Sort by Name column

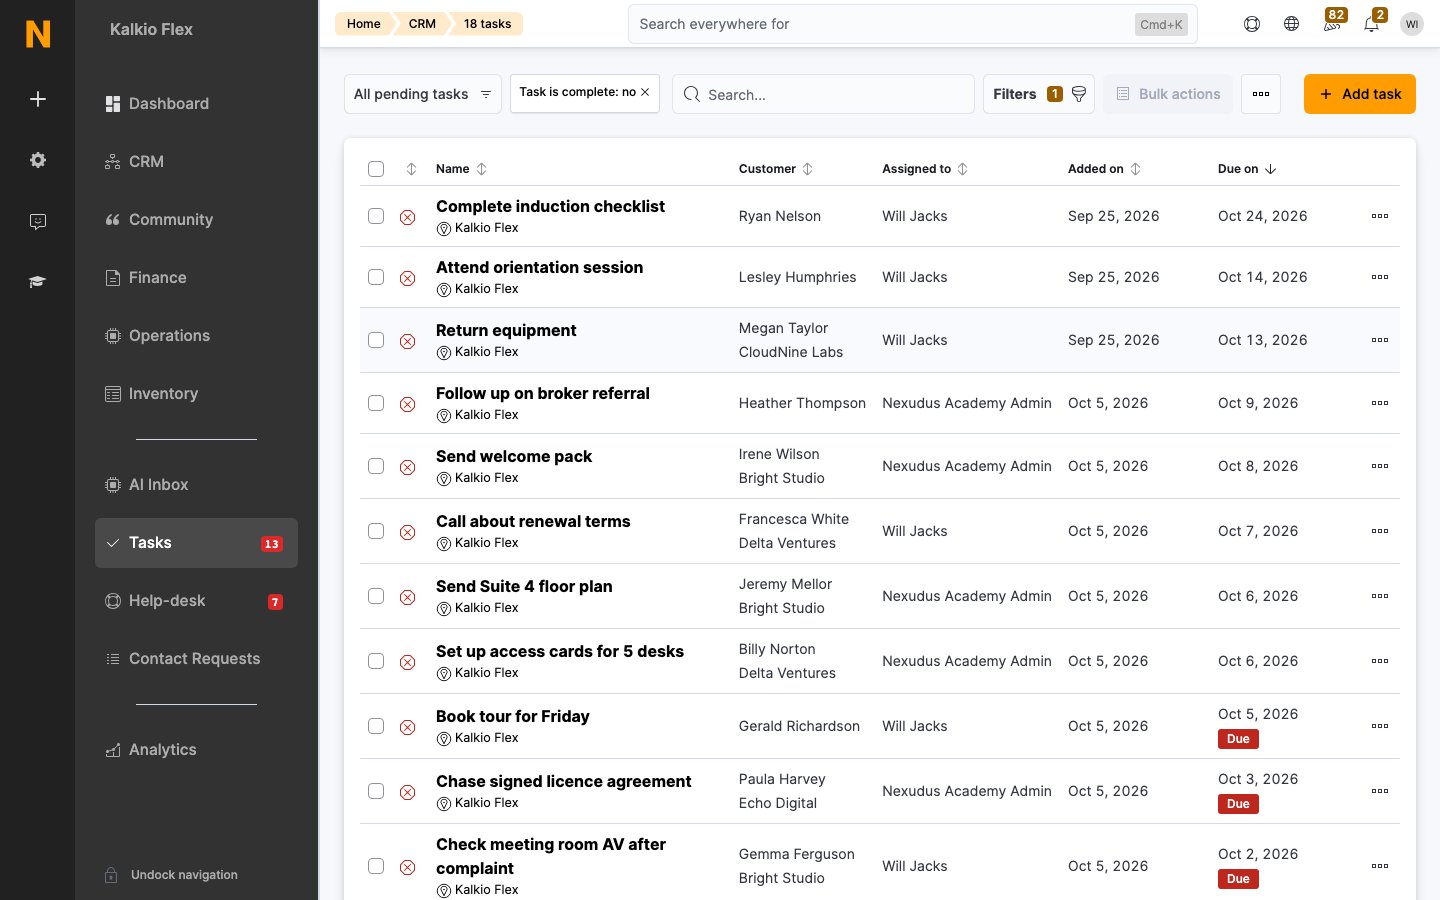point(461,169)
